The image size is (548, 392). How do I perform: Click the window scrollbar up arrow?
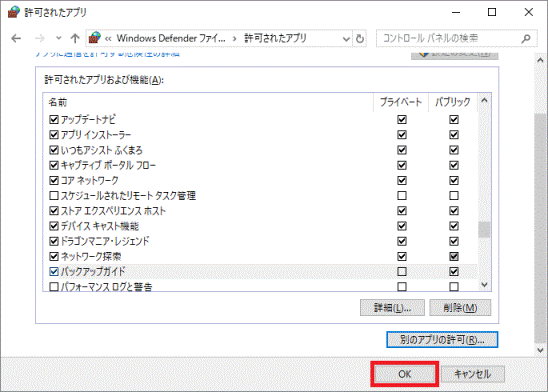coord(540,60)
